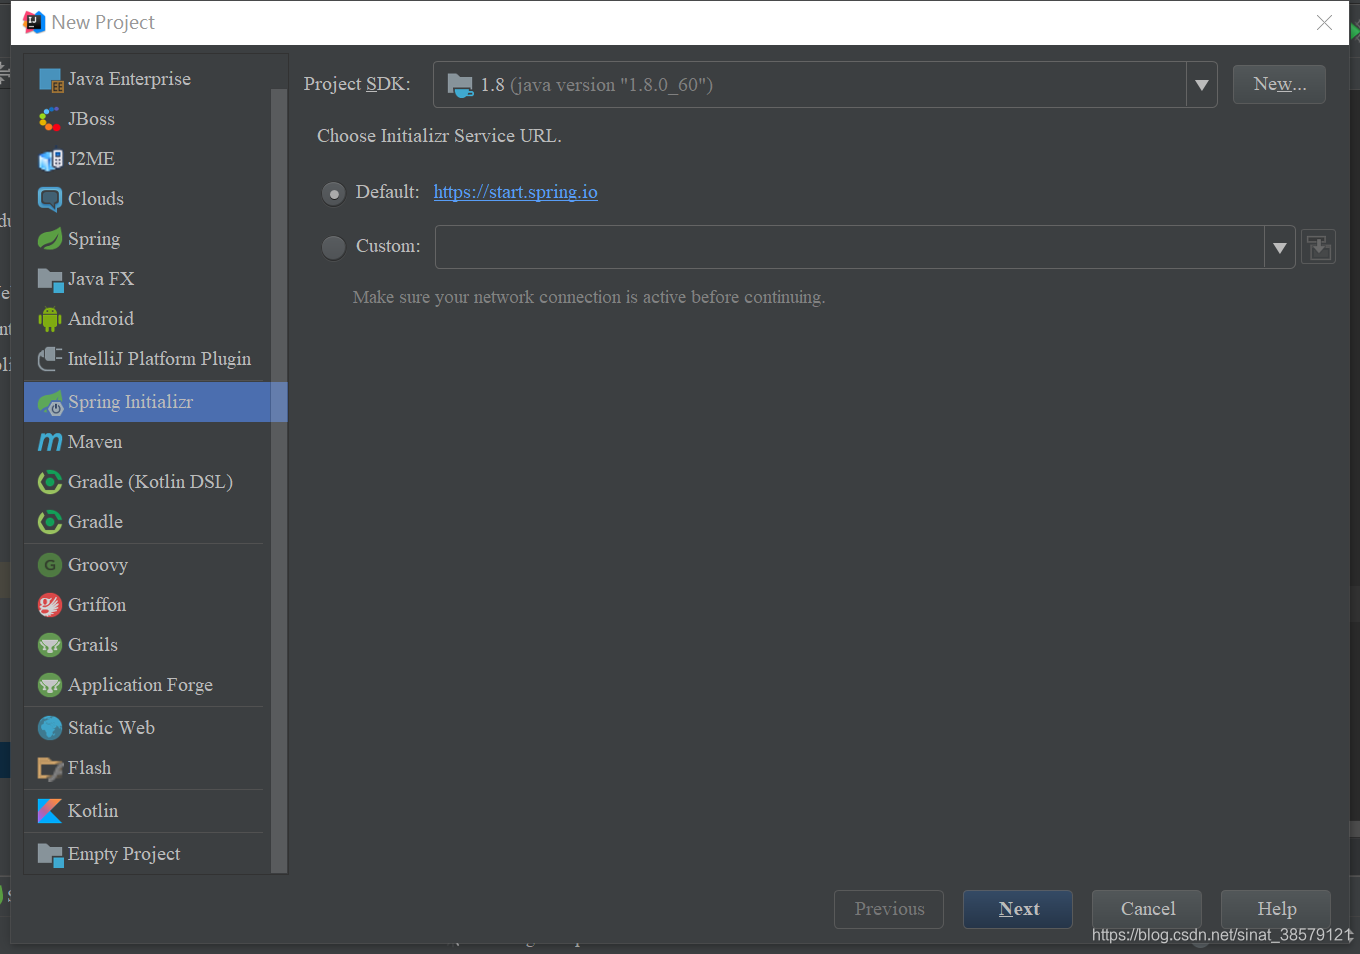Click the Kotlin K icon
Viewport: 1360px width, 954px height.
pos(50,811)
